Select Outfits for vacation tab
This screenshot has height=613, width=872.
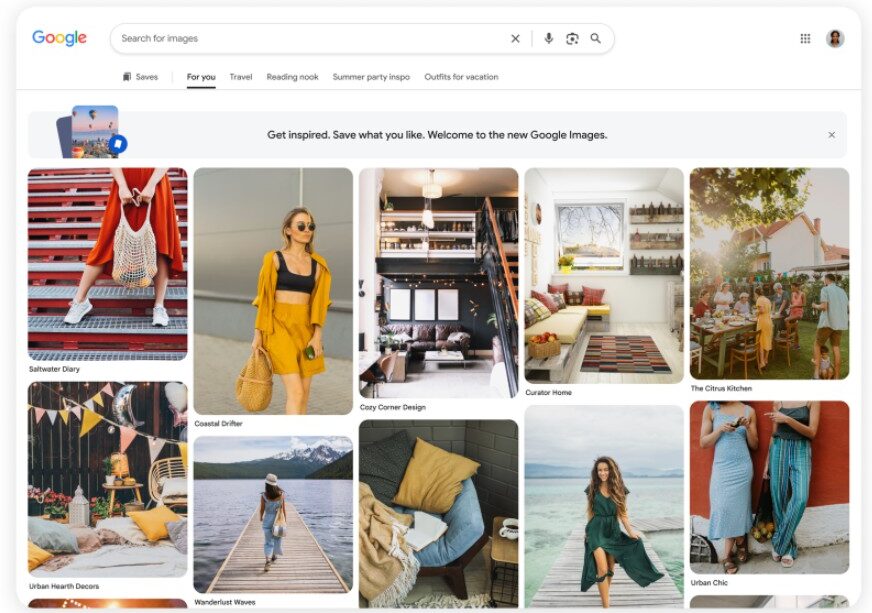pos(462,77)
